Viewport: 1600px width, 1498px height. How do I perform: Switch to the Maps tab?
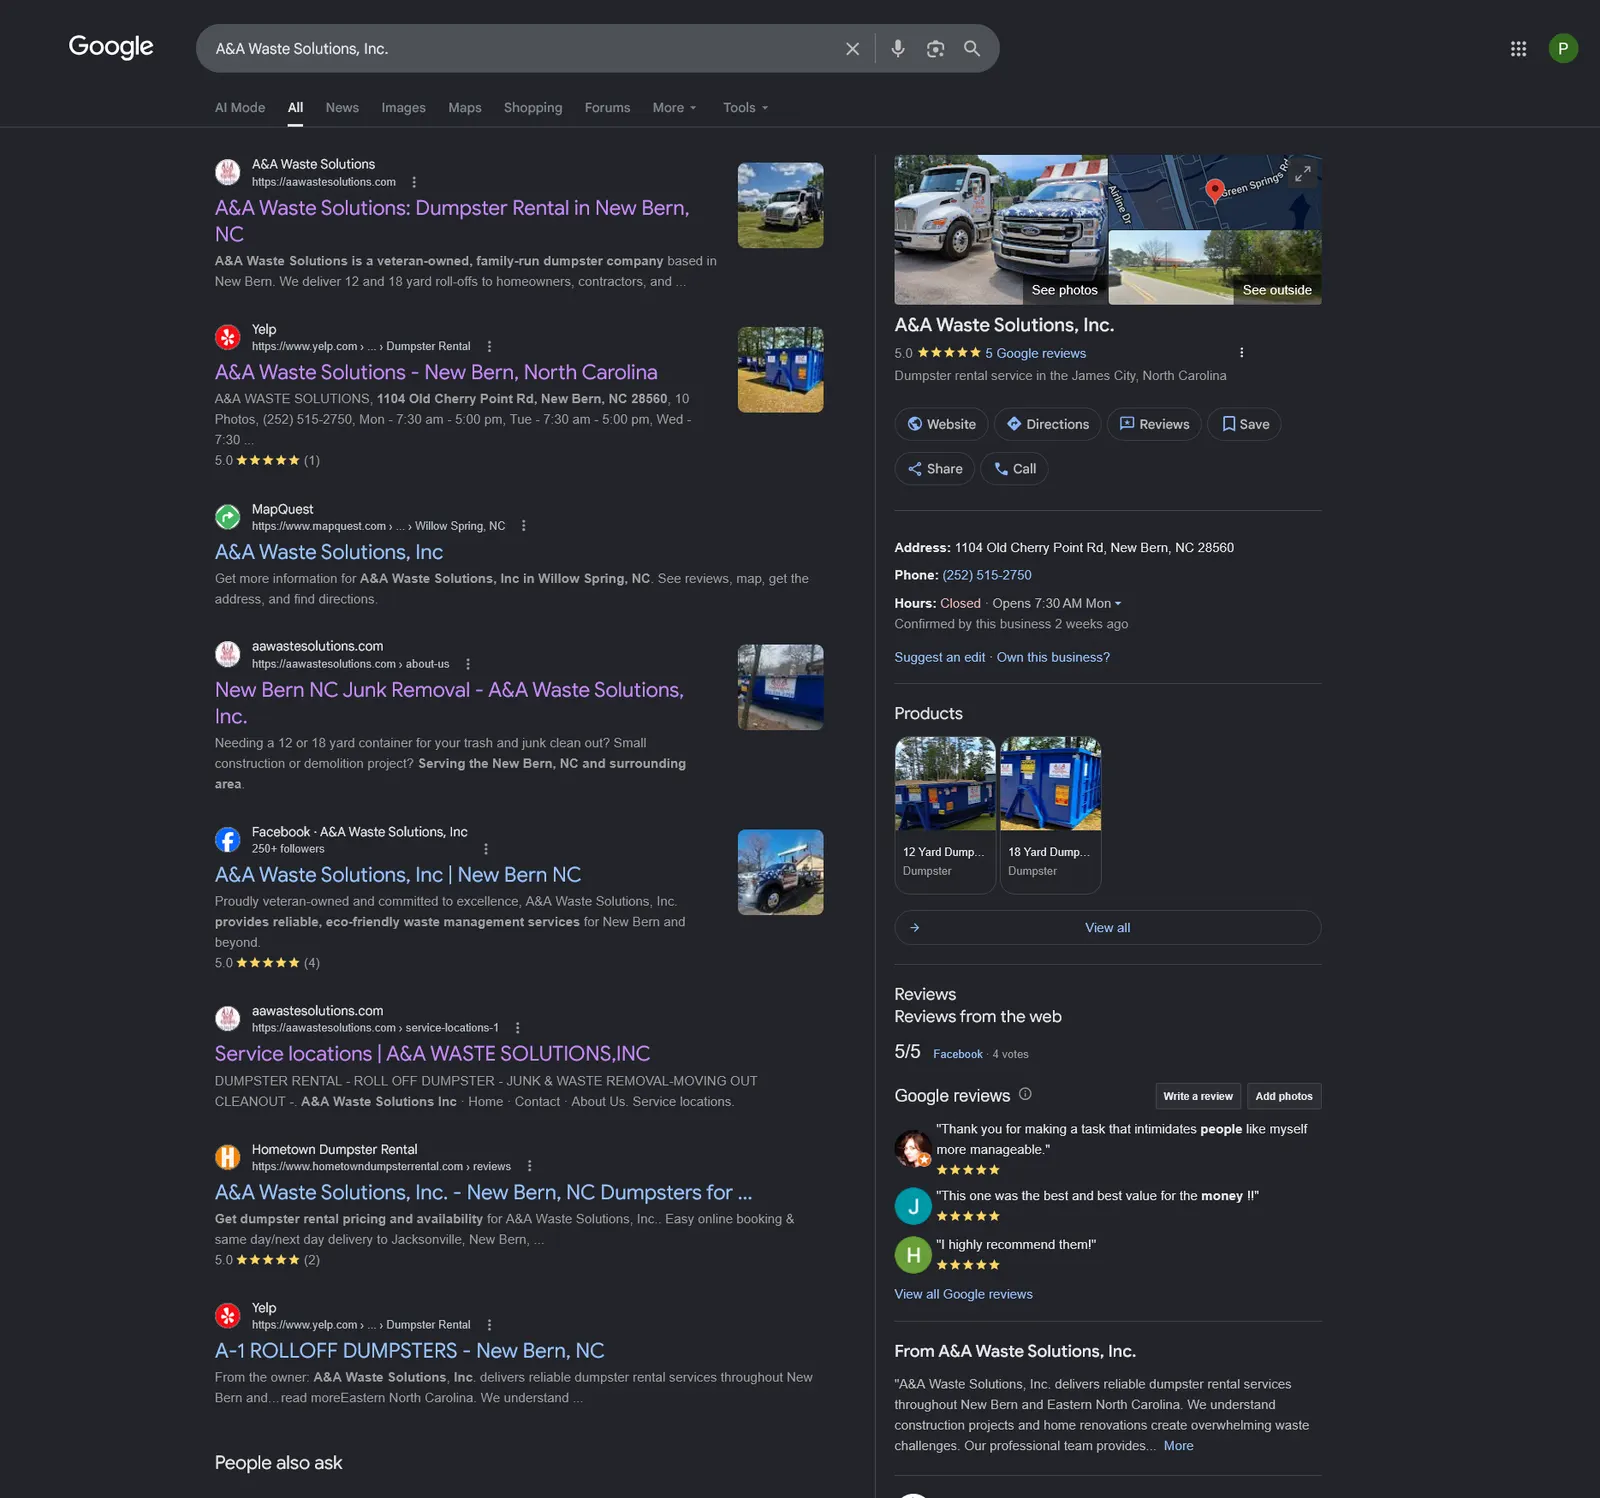[x=465, y=108]
